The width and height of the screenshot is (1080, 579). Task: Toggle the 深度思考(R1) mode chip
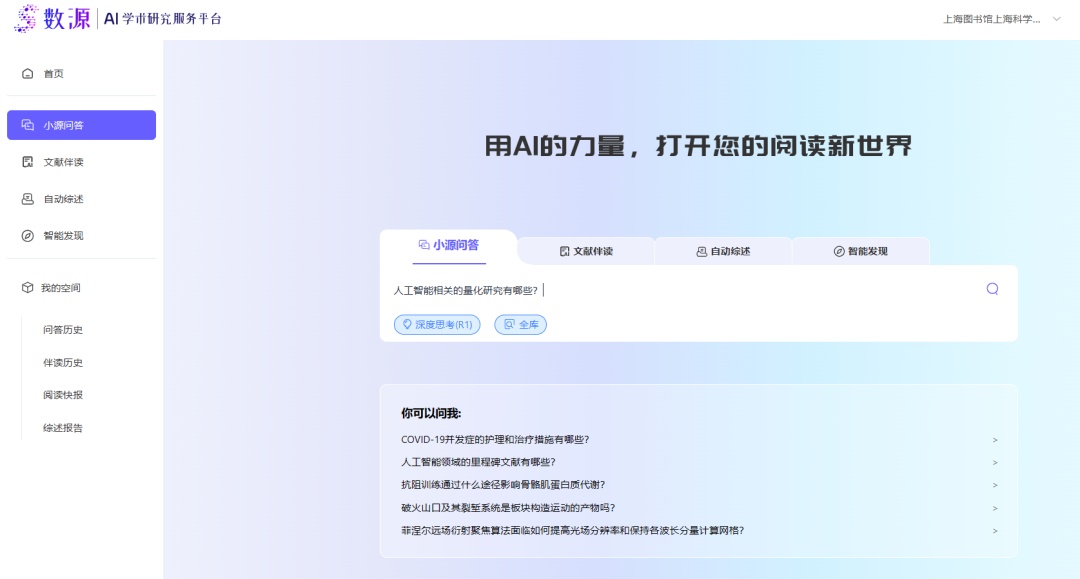click(x=437, y=325)
